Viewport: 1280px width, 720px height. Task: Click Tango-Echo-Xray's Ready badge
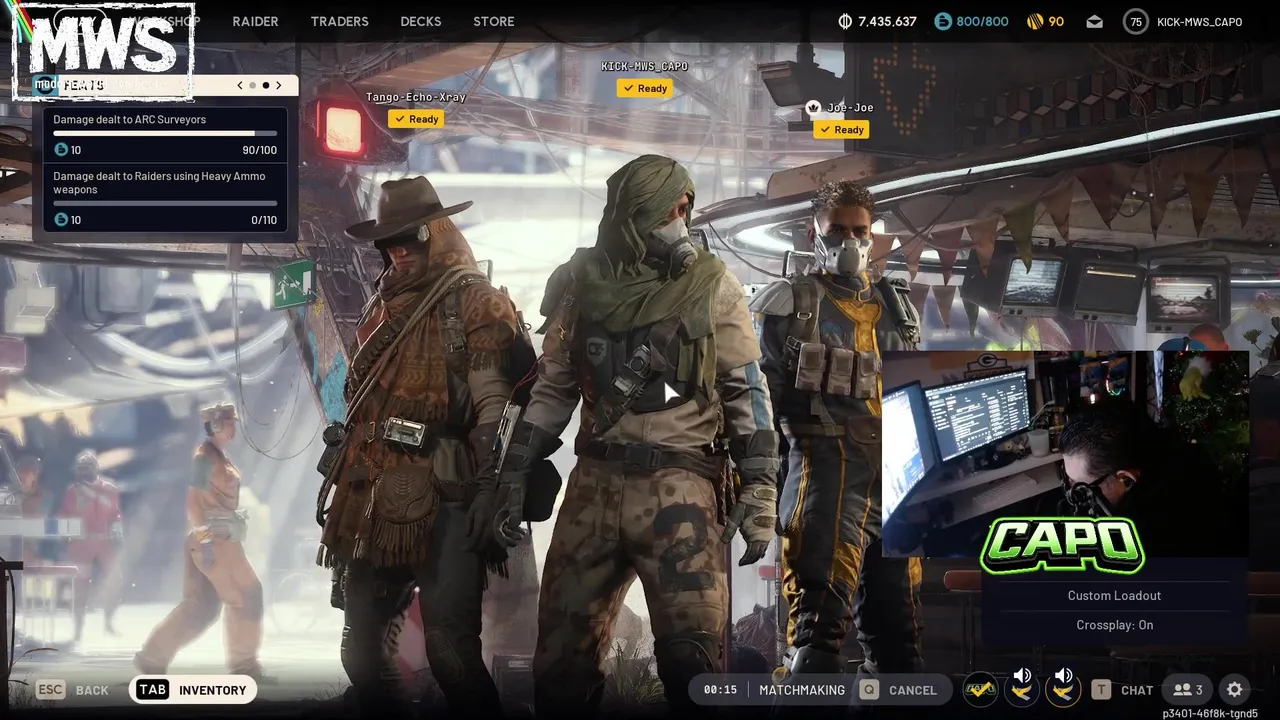pyautogui.click(x=417, y=119)
